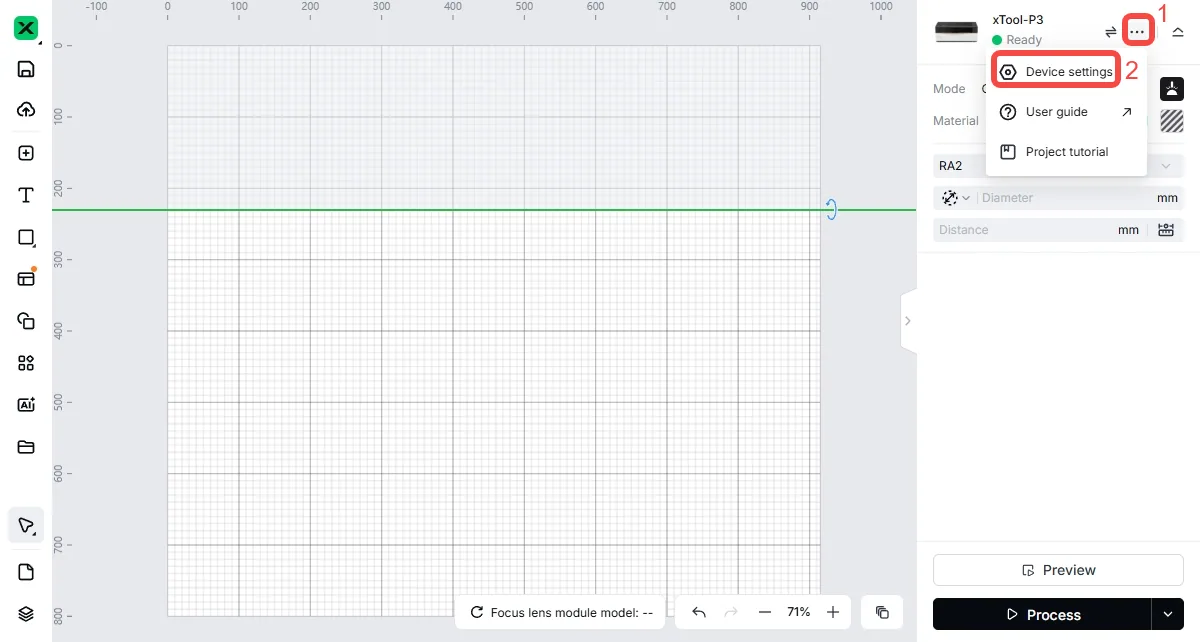Collapse the device panel caret
Screen dimensions: 1200x642
pyautogui.click(x=1178, y=32)
